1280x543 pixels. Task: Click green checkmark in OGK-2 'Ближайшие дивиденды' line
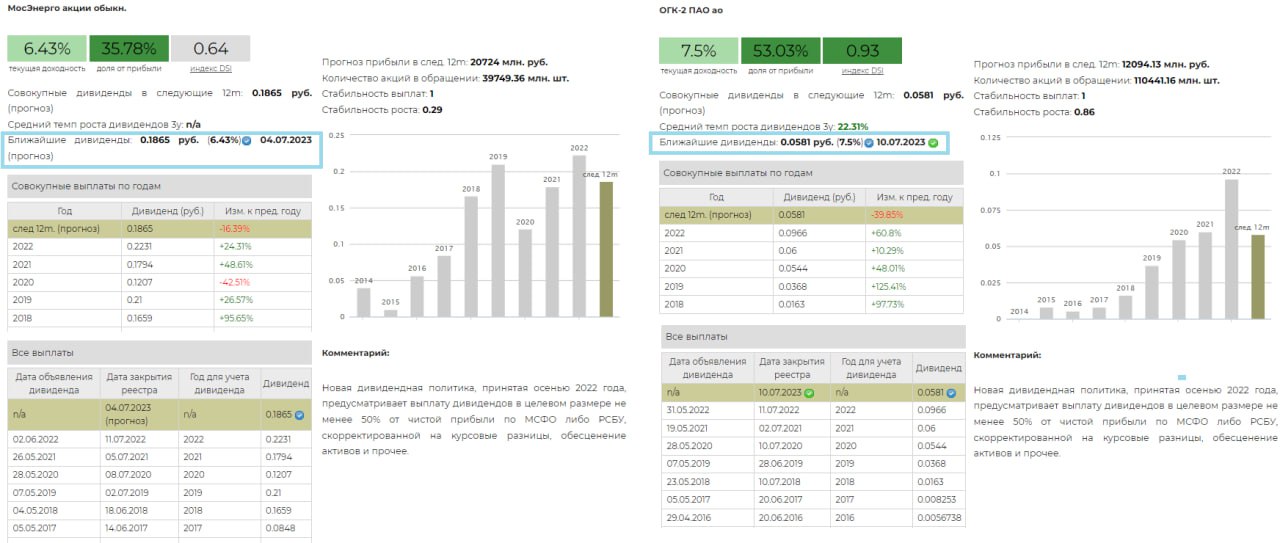(933, 143)
